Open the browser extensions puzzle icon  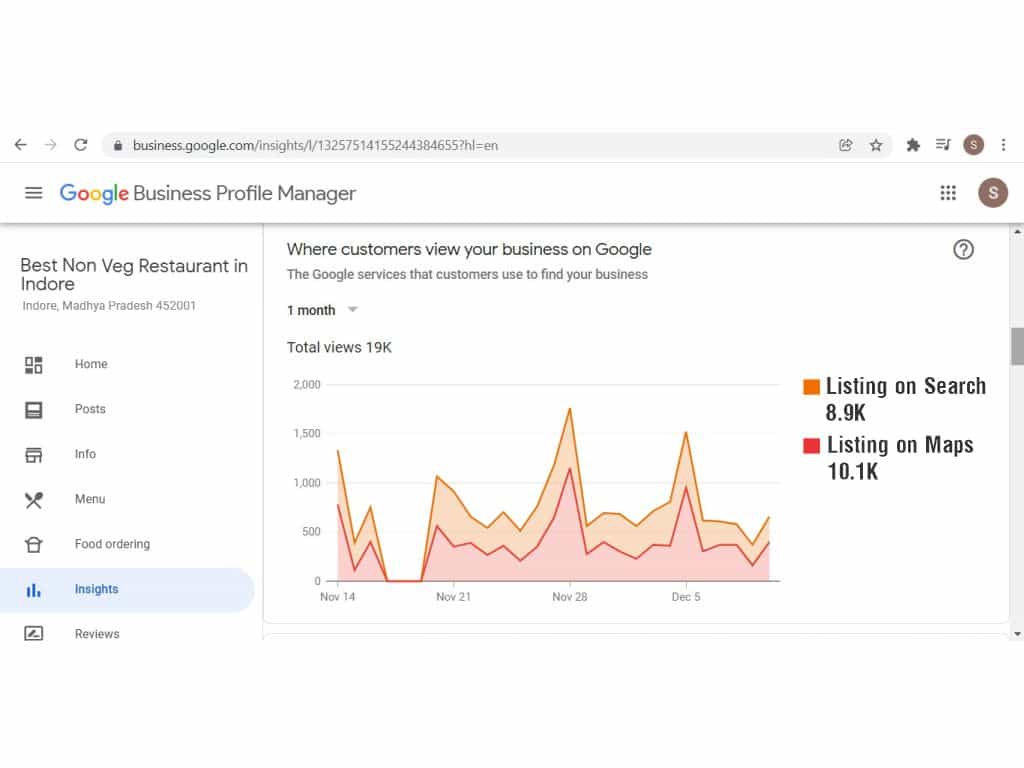[x=912, y=145]
